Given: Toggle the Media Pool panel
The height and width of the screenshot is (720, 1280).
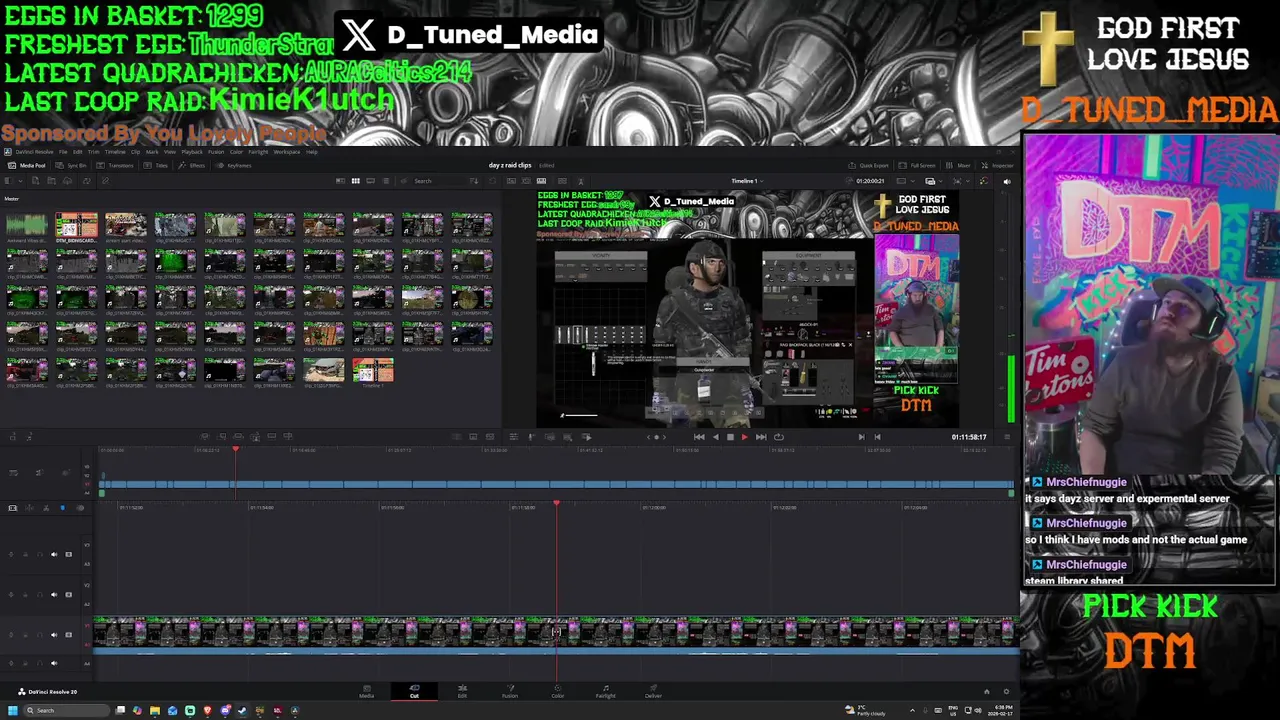Looking at the screenshot, I should coord(27,165).
